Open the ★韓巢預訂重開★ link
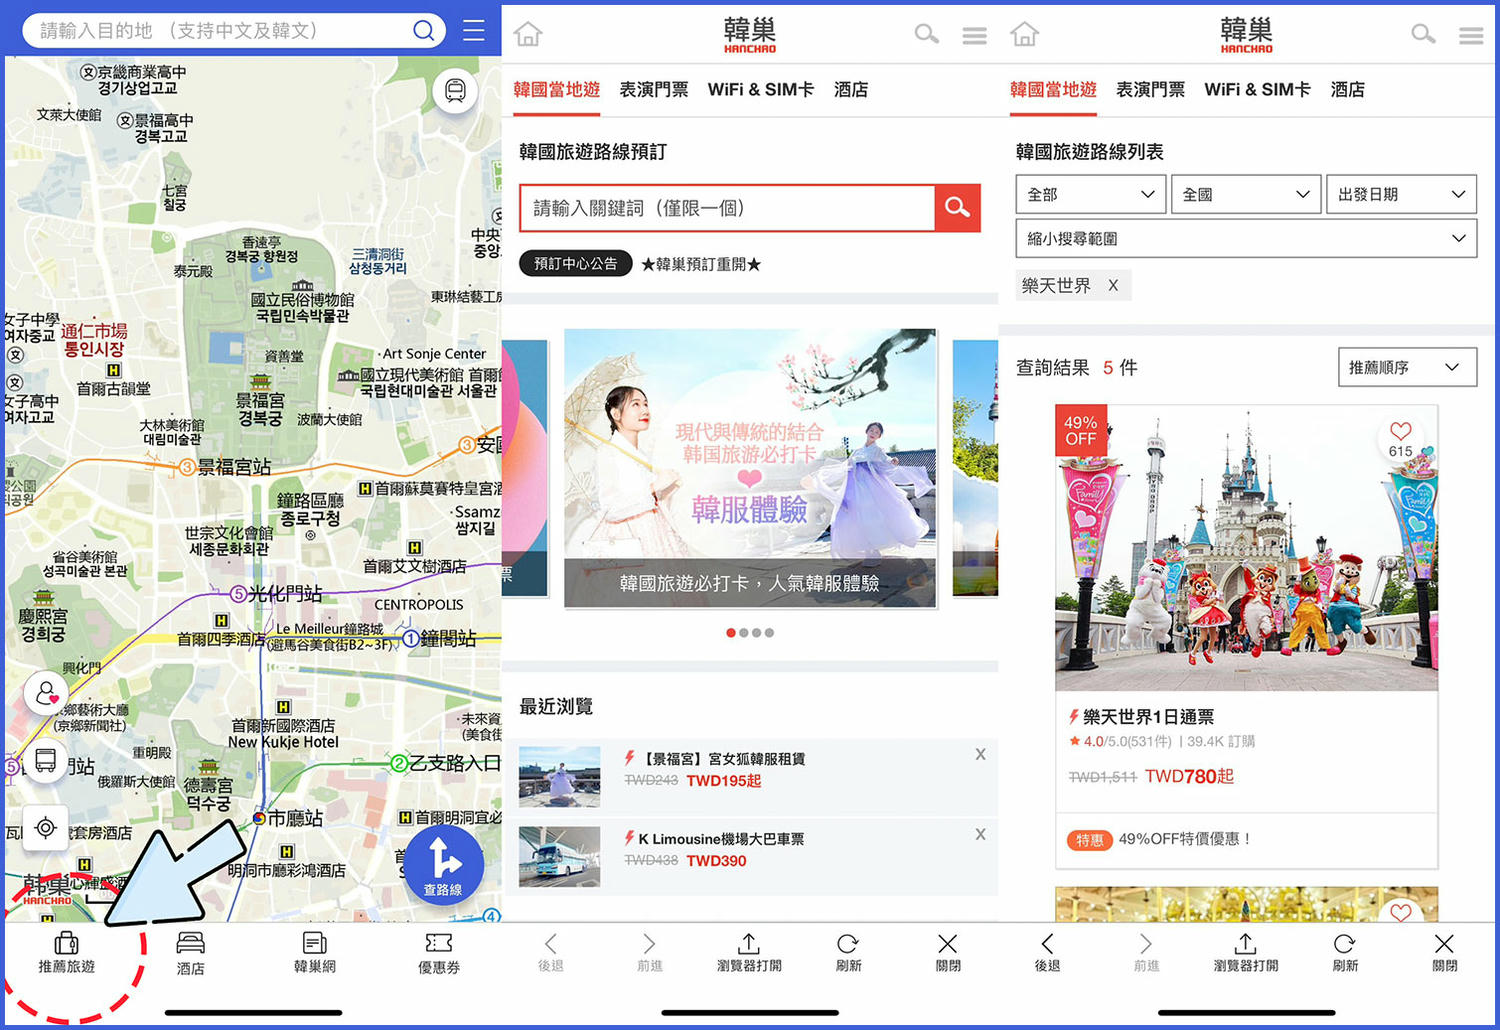Image resolution: width=1500 pixels, height=1030 pixels. pyautogui.click(x=700, y=263)
